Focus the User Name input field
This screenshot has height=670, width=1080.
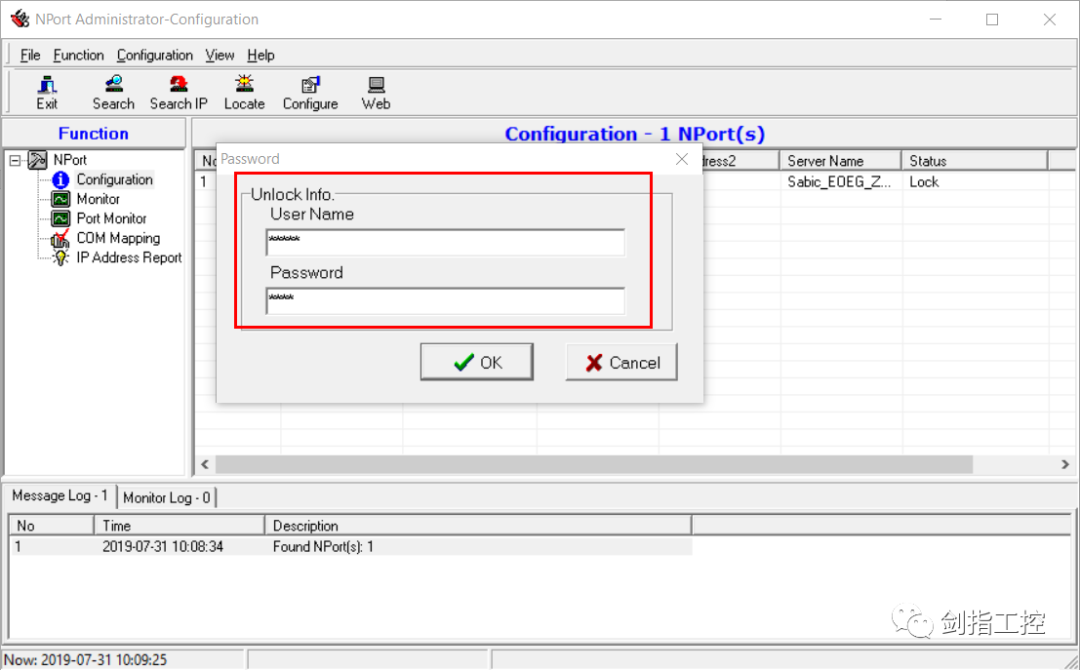tap(445, 242)
